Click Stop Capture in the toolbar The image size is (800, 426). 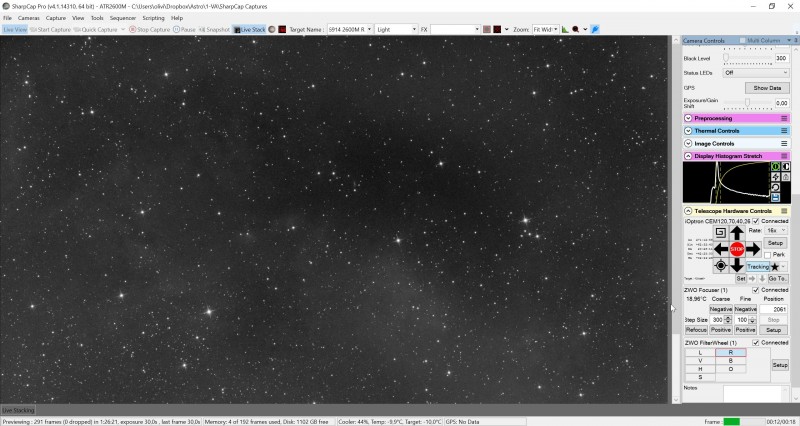pyautogui.click(x=149, y=30)
